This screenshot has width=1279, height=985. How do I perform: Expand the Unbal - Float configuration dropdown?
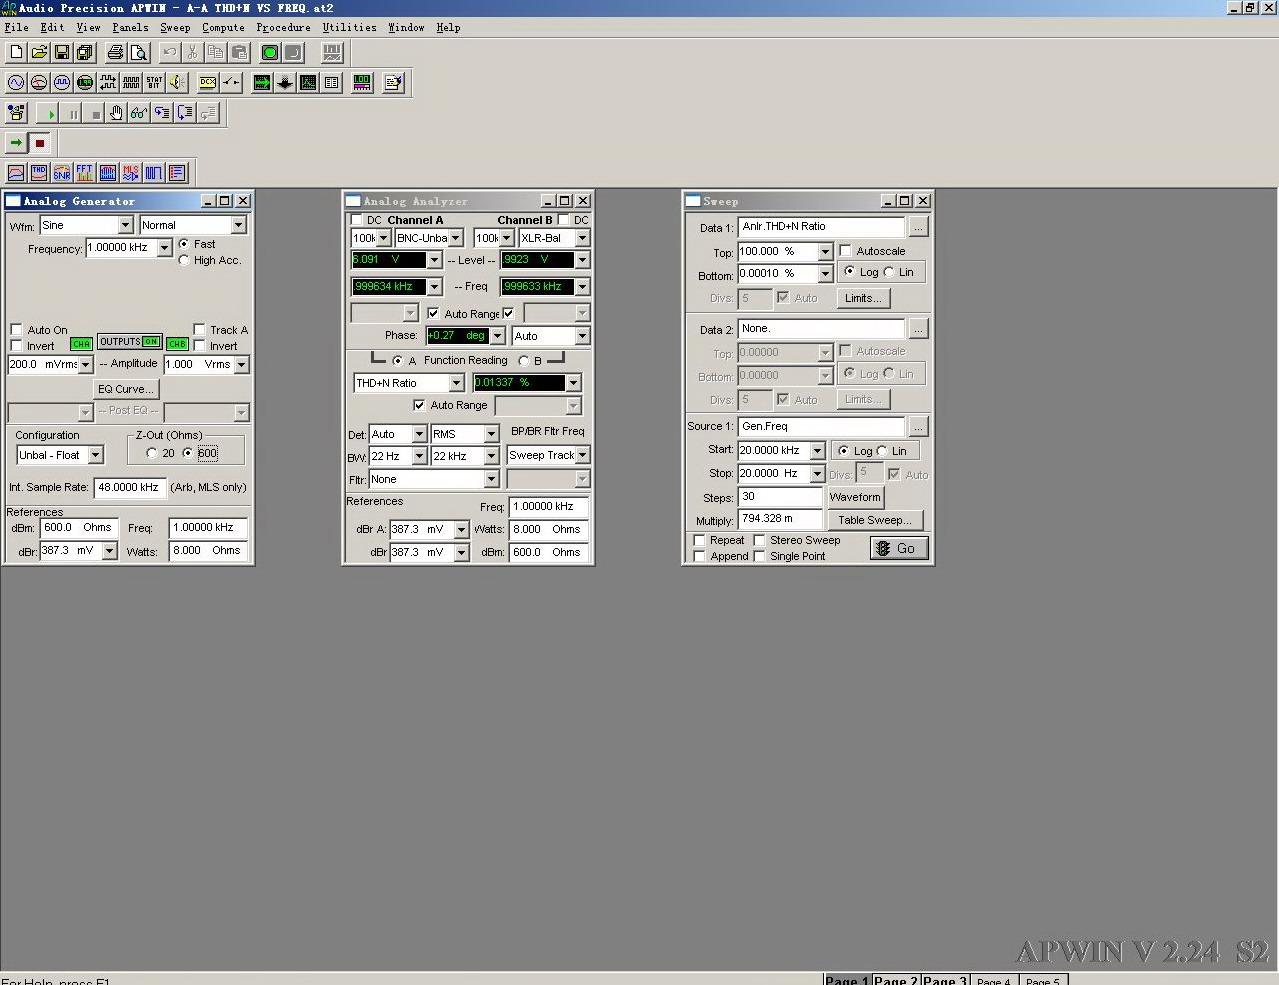95,455
